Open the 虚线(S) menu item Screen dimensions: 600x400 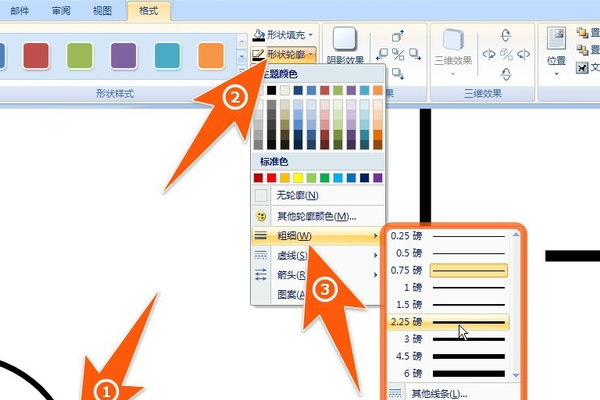pyautogui.click(x=317, y=255)
